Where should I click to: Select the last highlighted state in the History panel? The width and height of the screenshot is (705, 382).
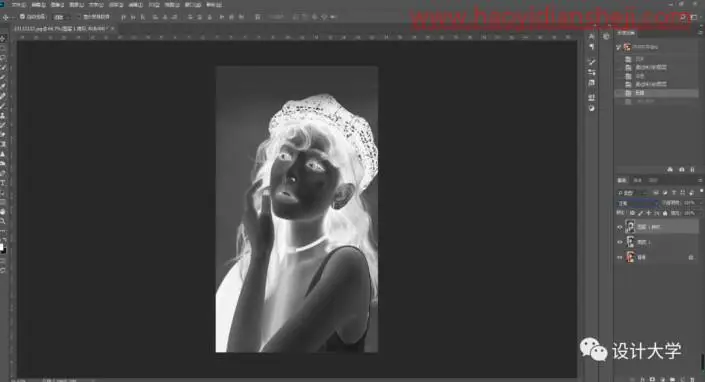pyautogui.click(x=656, y=93)
